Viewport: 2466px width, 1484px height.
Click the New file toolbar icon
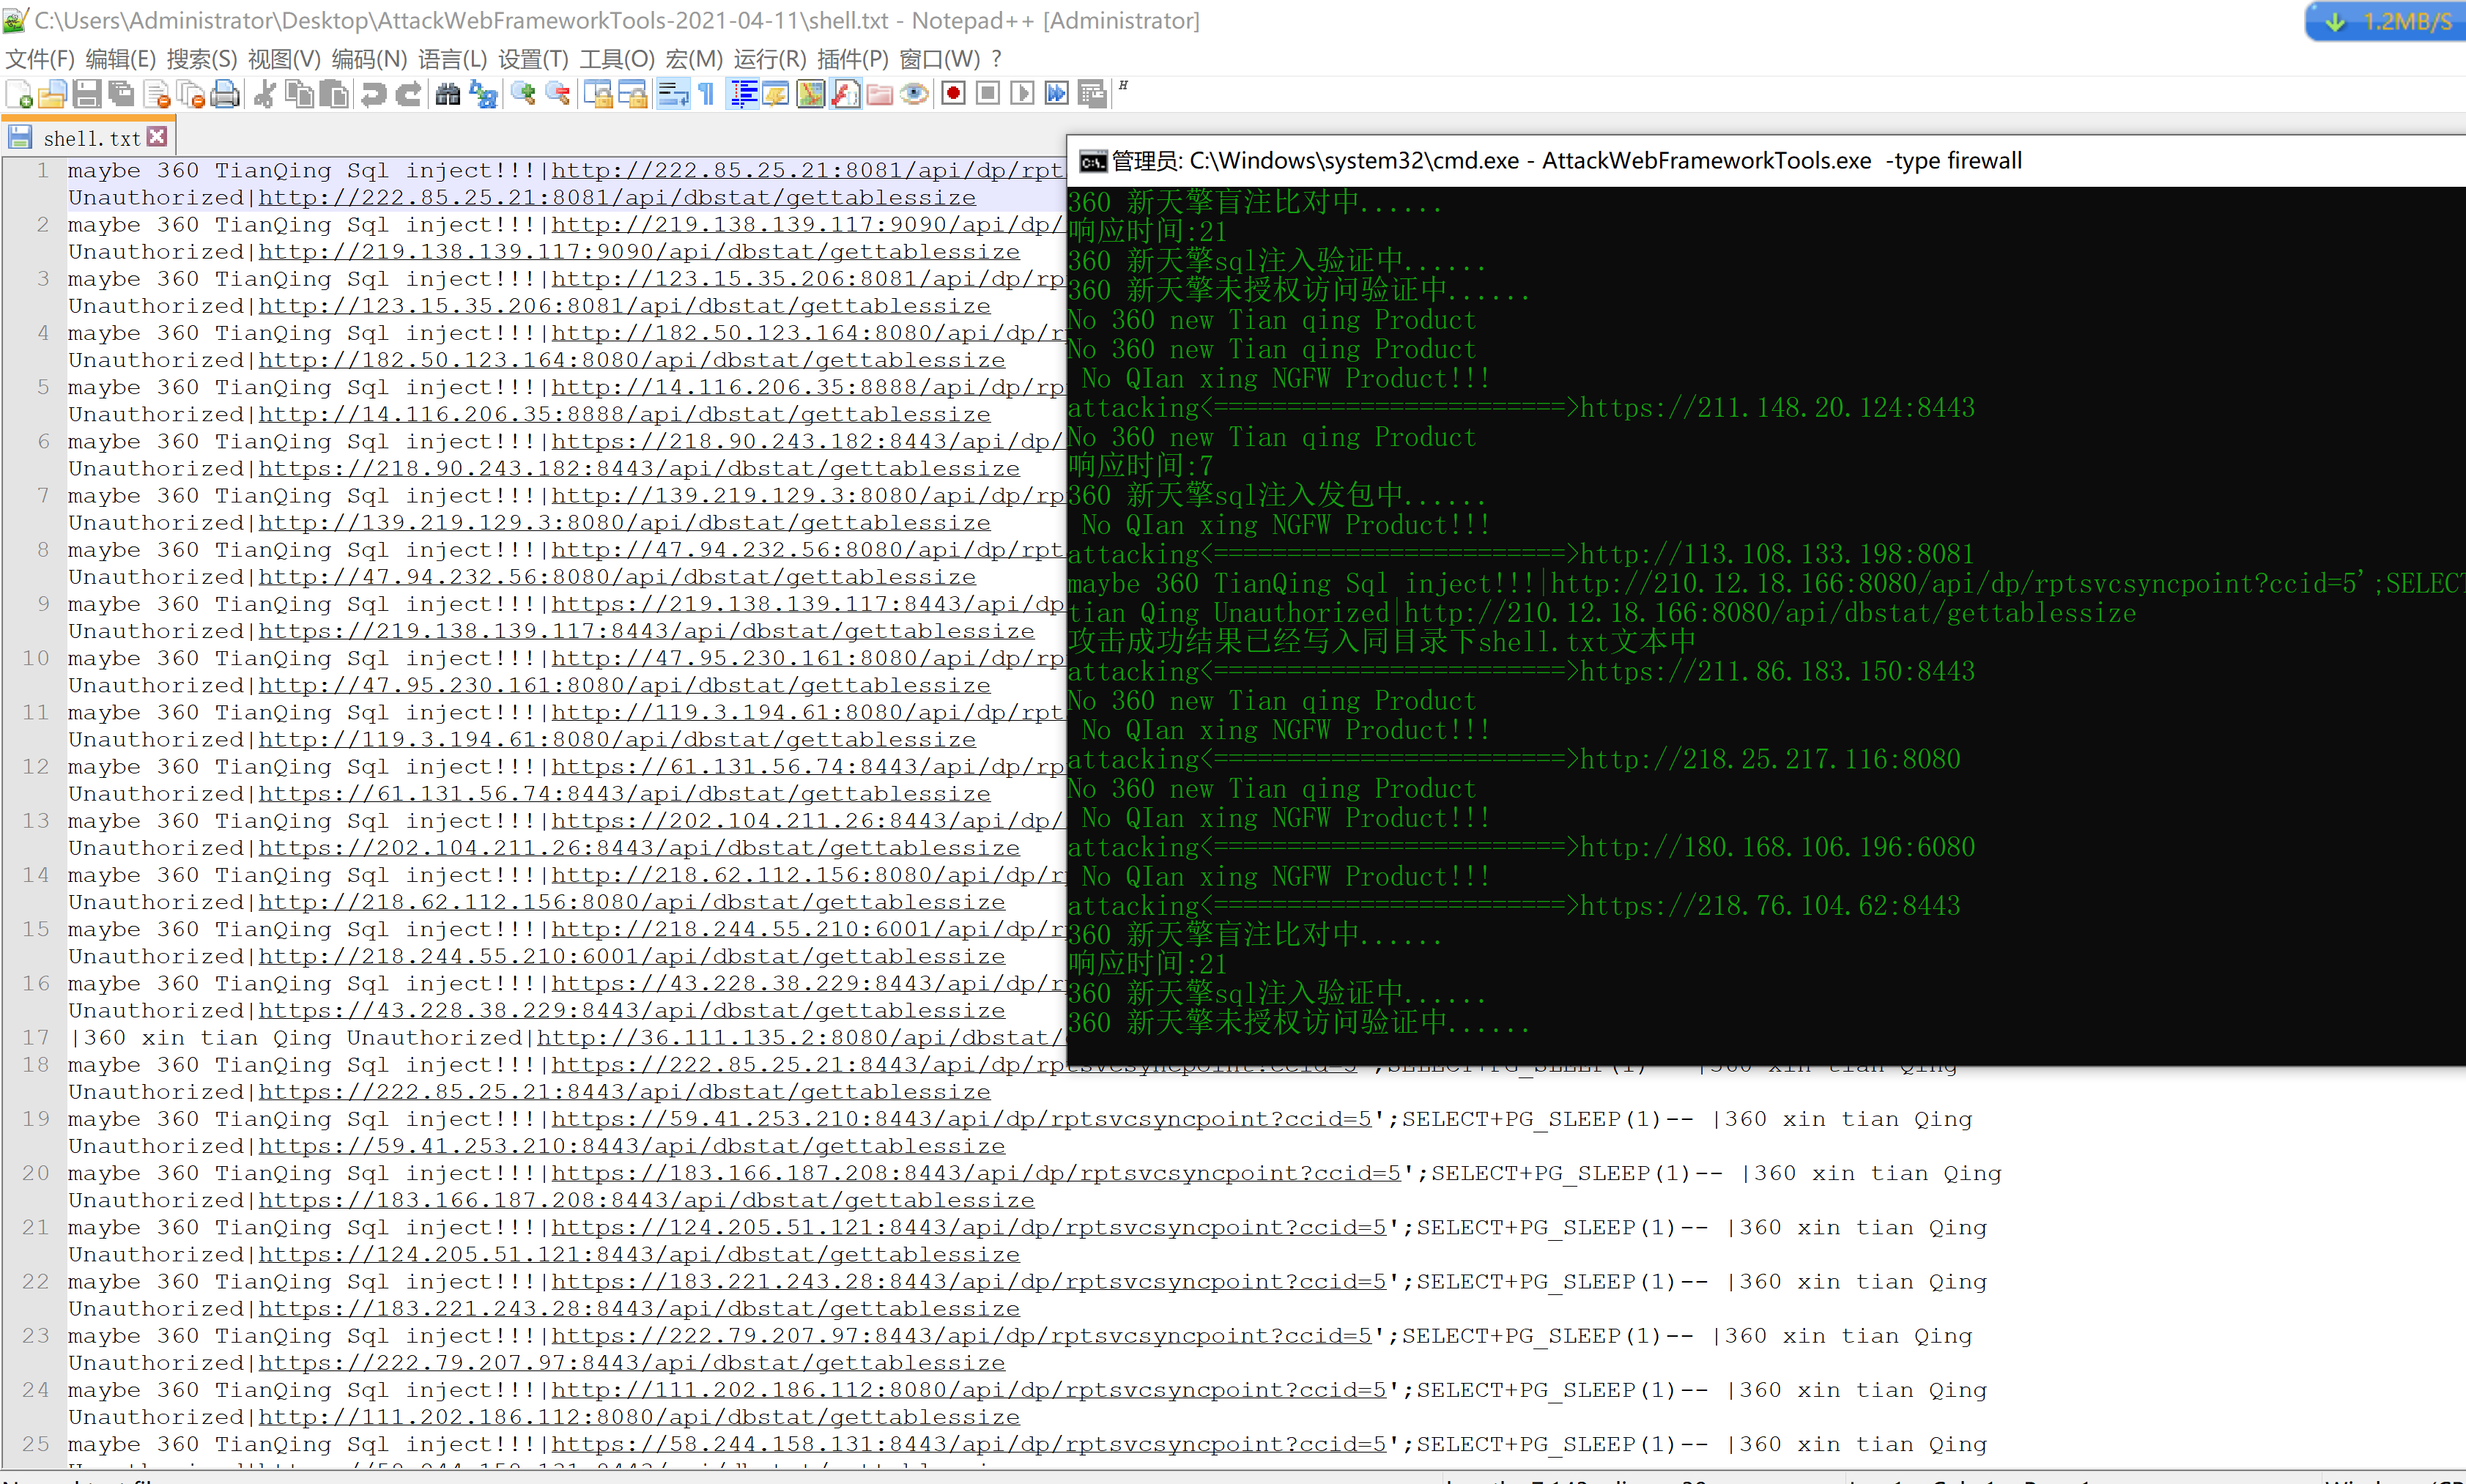click(x=19, y=94)
